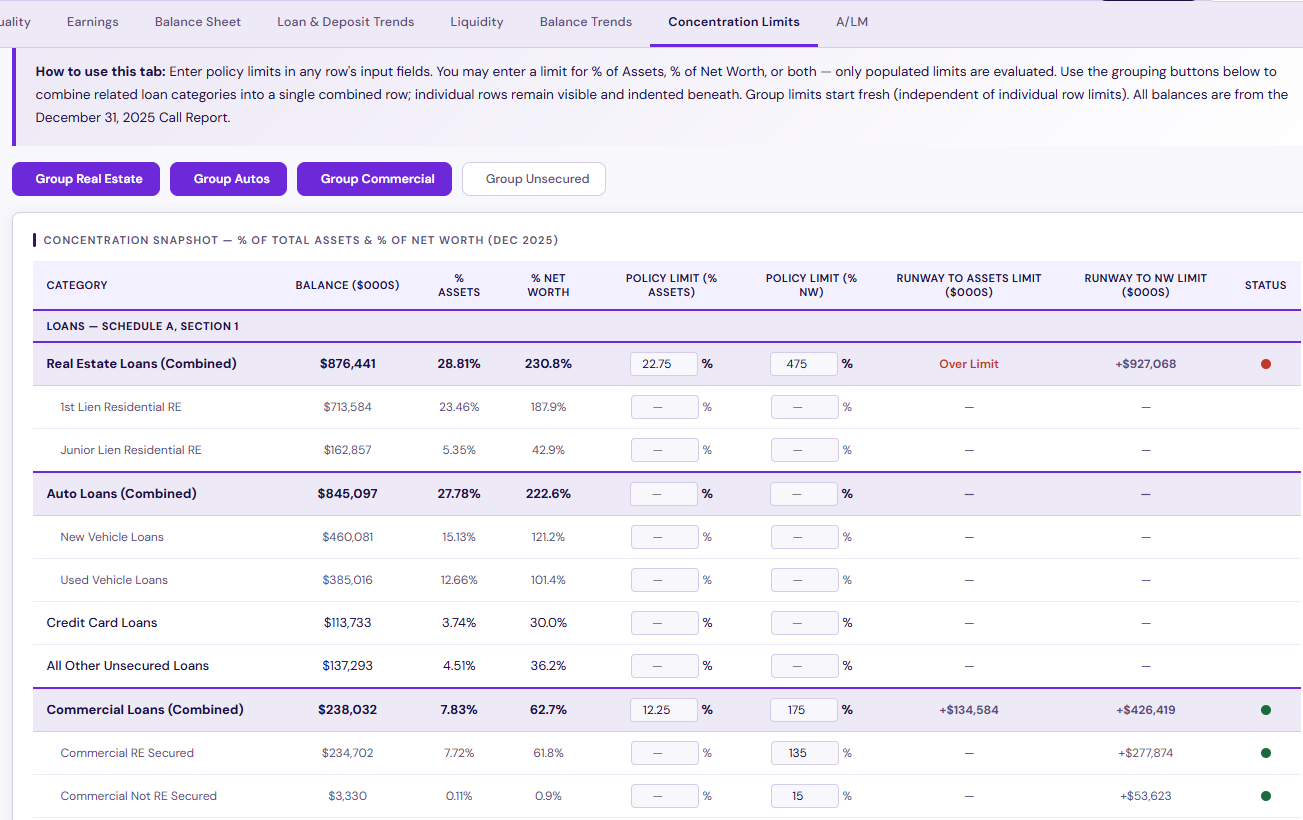Toggle the Group Real Estate button
1303x820 pixels.
click(89, 179)
